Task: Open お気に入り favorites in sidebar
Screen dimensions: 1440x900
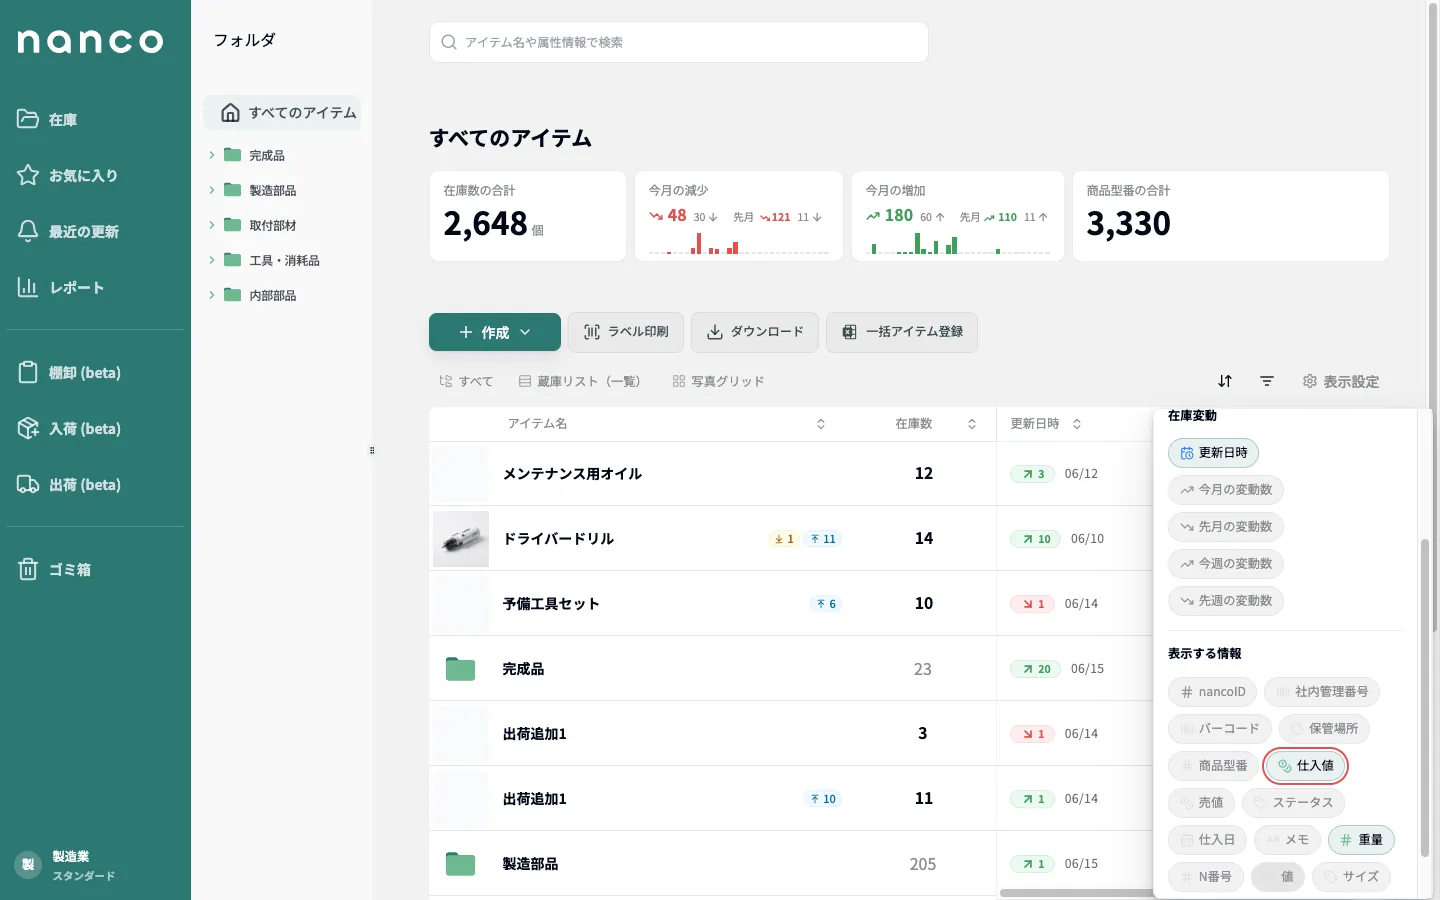Action: (68, 175)
